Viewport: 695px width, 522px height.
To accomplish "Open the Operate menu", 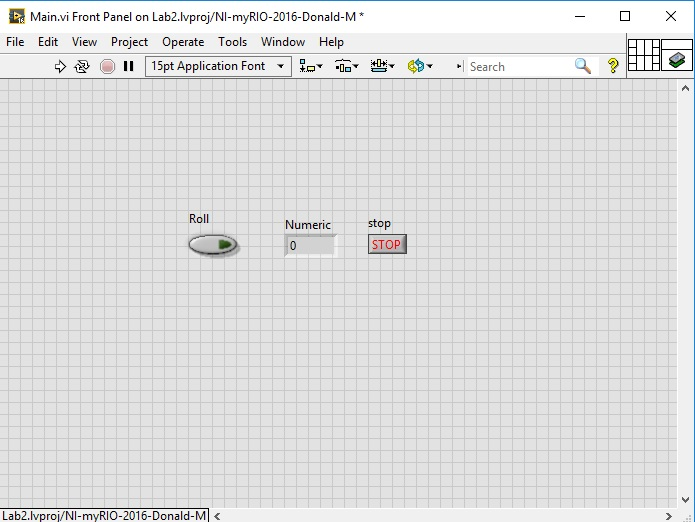I will pos(183,42).
